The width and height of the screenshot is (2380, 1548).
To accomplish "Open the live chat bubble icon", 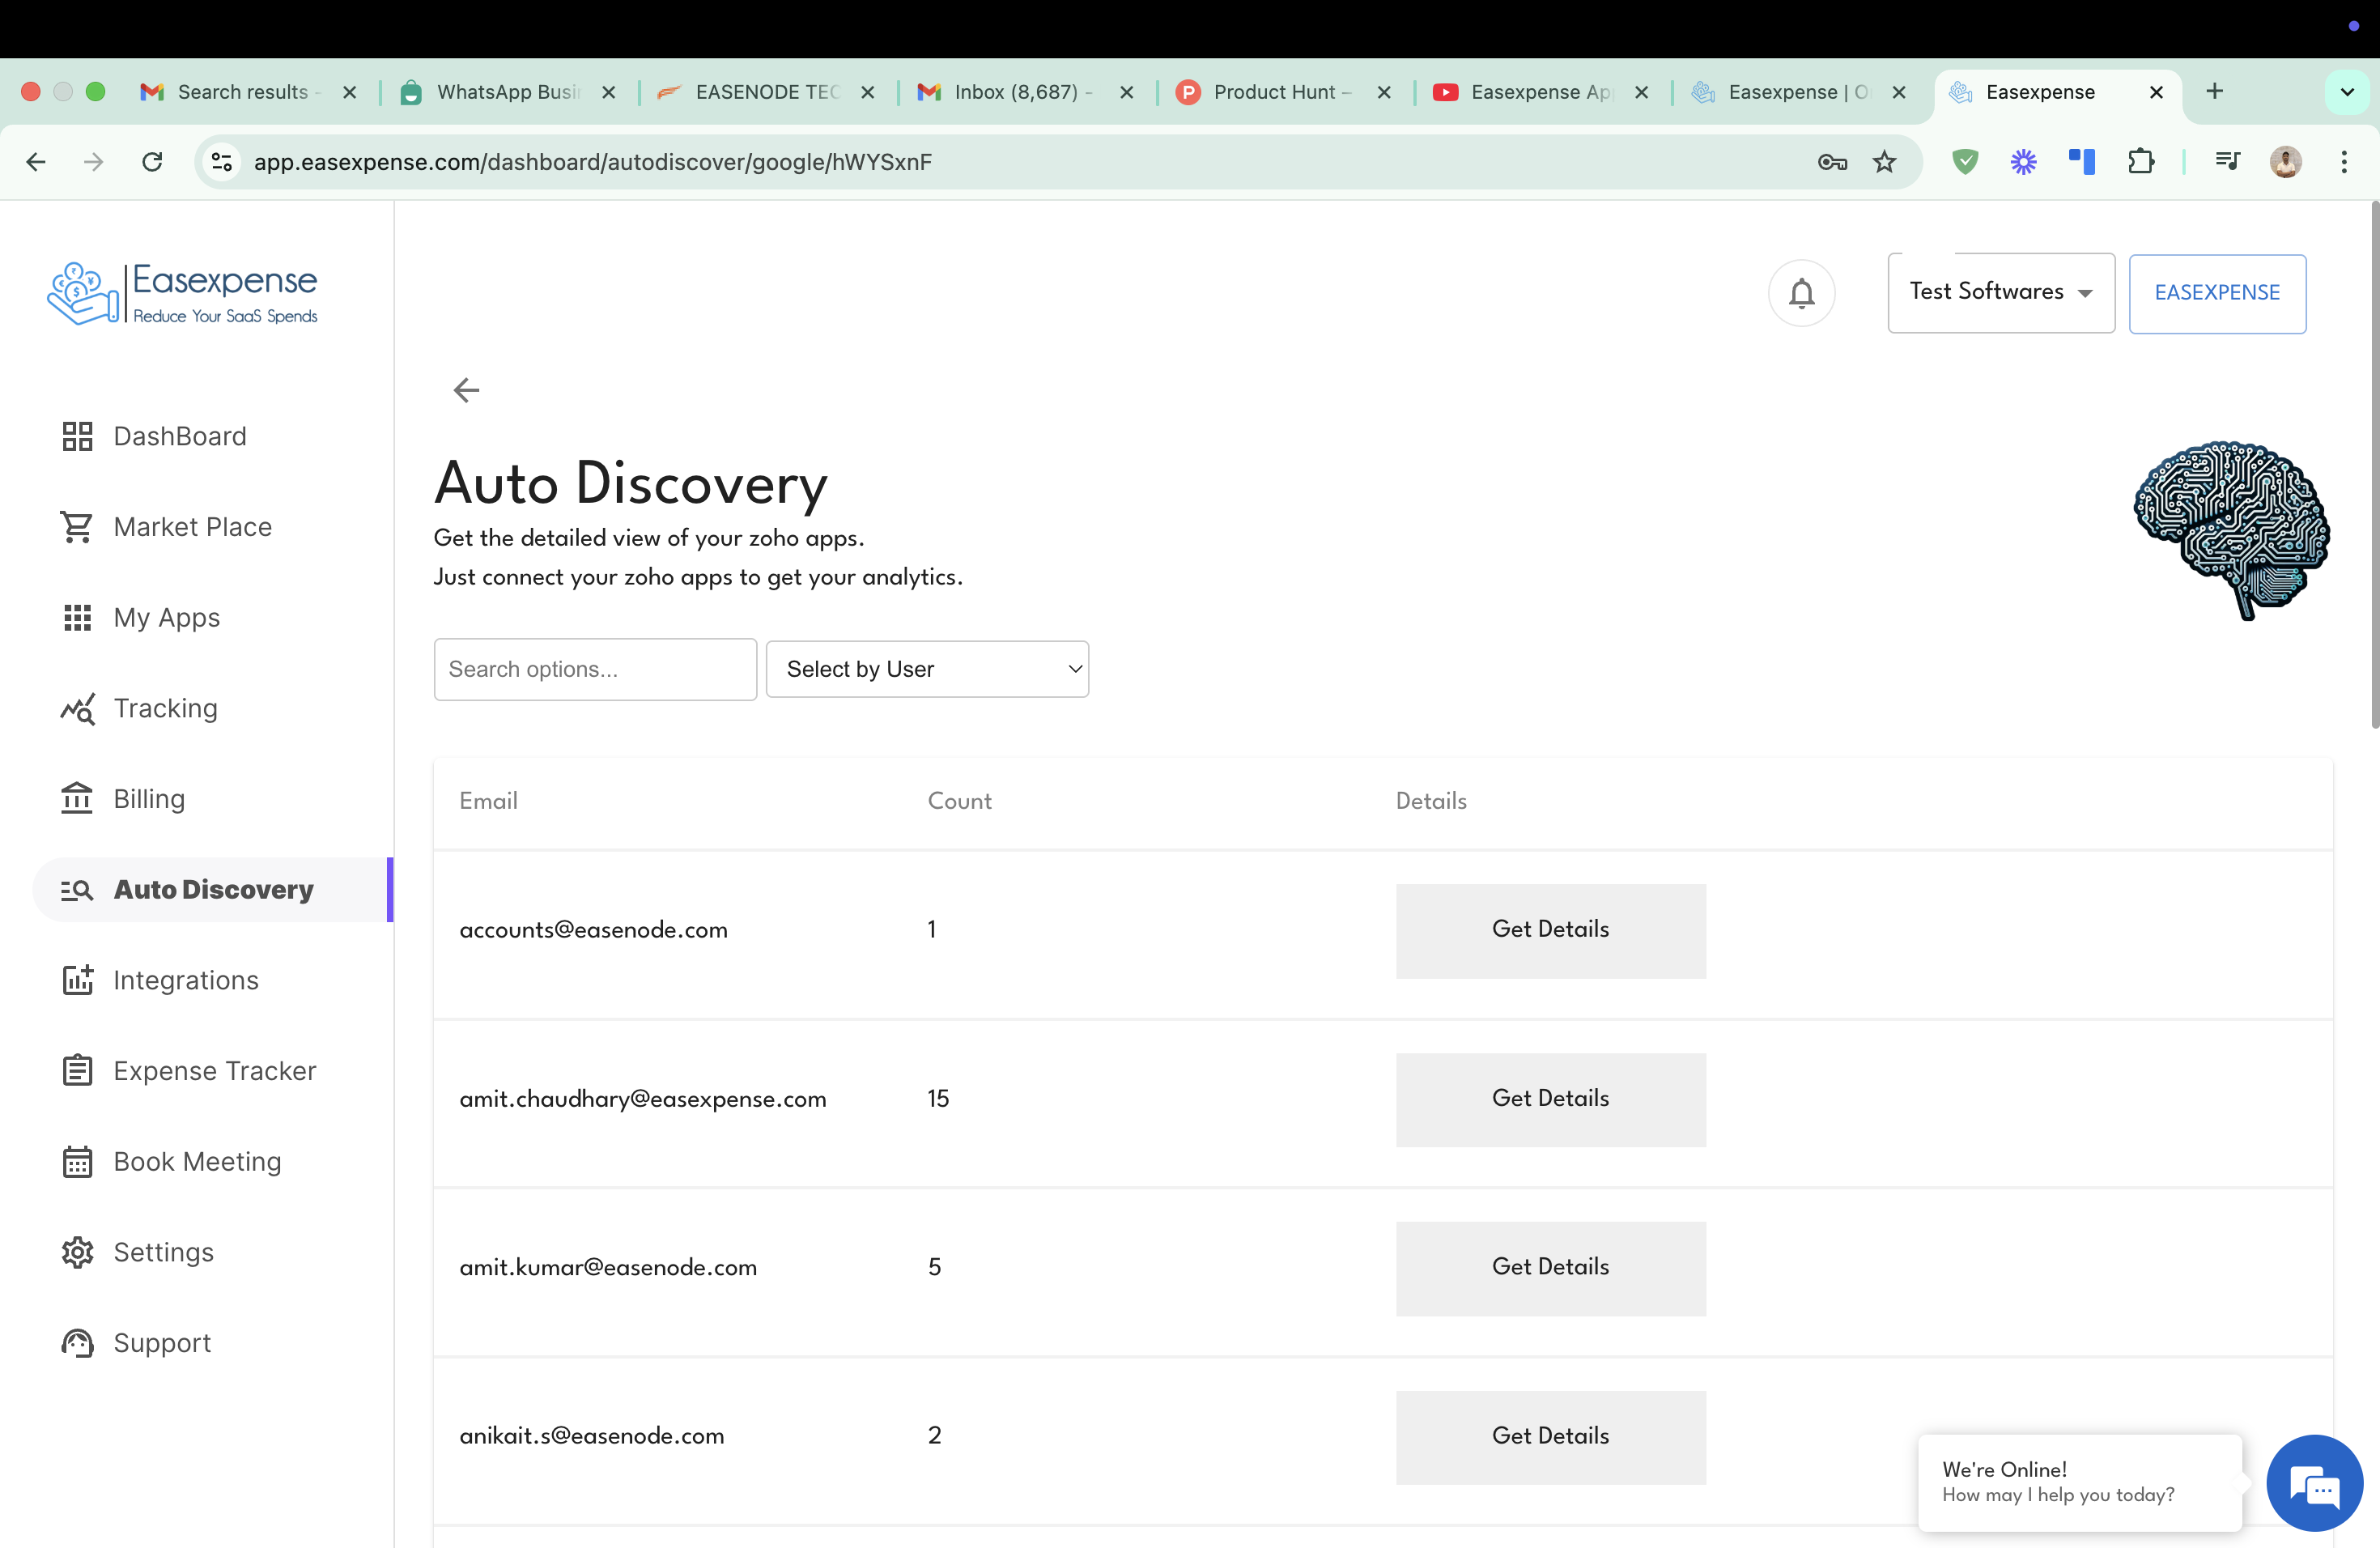I will tap(2314, 1483).
